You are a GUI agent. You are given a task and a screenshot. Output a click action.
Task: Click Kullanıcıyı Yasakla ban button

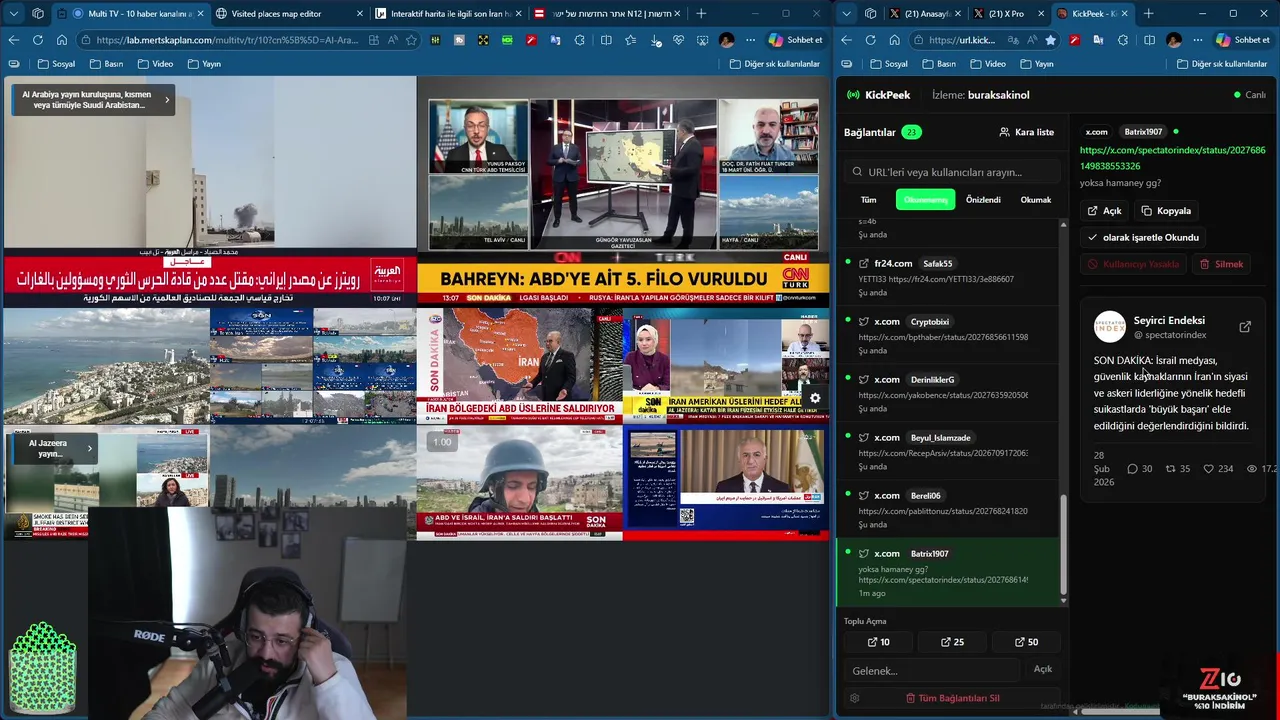click(x=1133, y=264)
